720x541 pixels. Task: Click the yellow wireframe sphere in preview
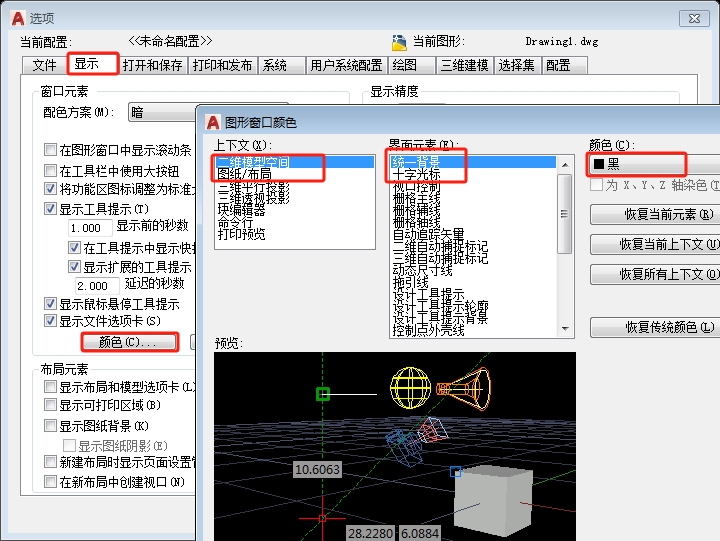410,388
